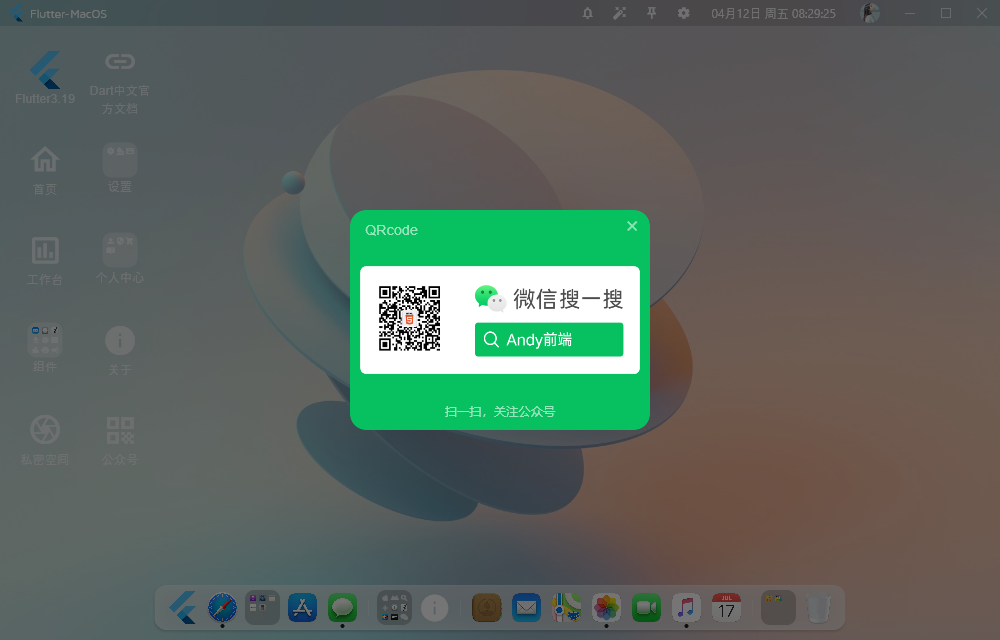This screenshot has width=1000, height=640.
Task: Click the user avatar in top bar
Action: click(870, 13)
